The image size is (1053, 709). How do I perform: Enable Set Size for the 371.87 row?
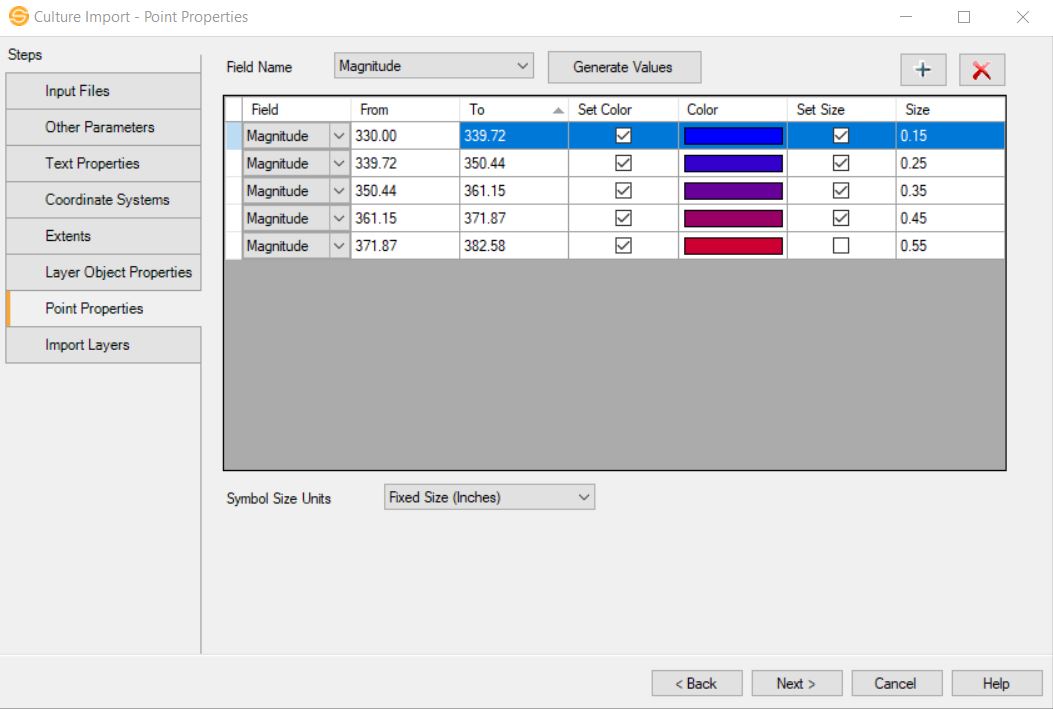pos(841,246)
